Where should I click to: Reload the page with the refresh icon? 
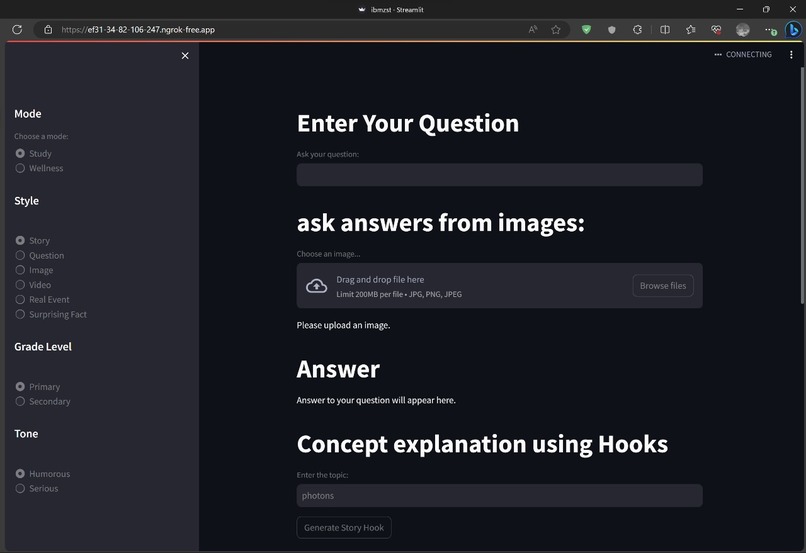point(17,29)
